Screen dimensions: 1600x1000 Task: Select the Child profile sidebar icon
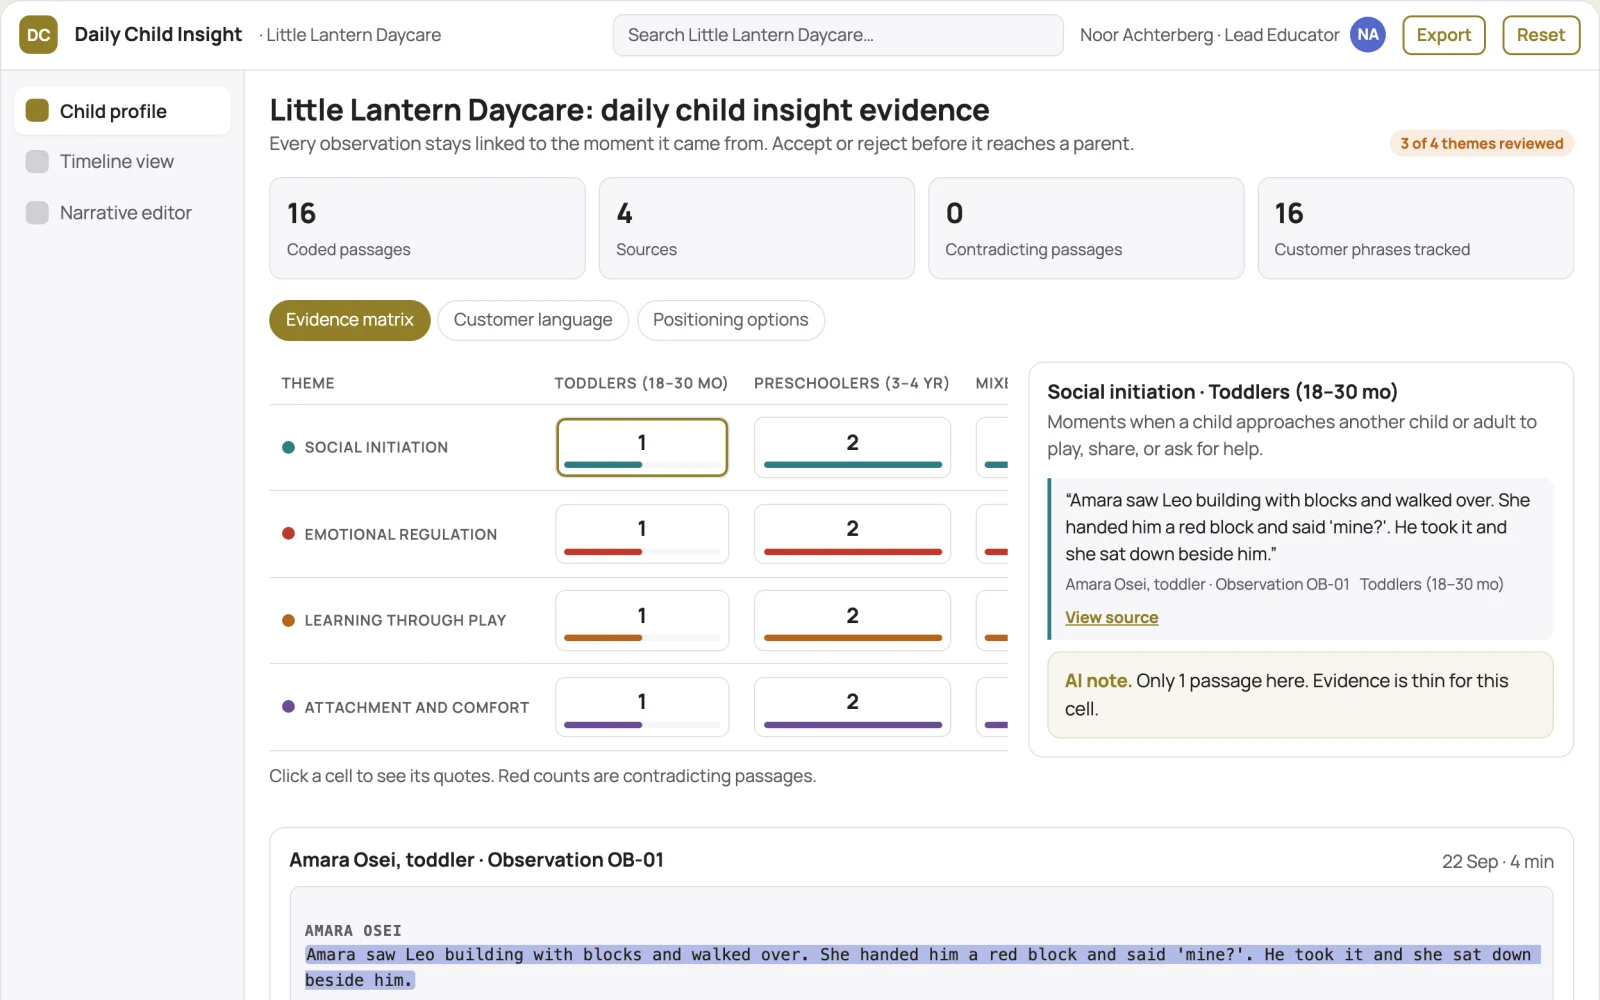(x=37, y=110)
